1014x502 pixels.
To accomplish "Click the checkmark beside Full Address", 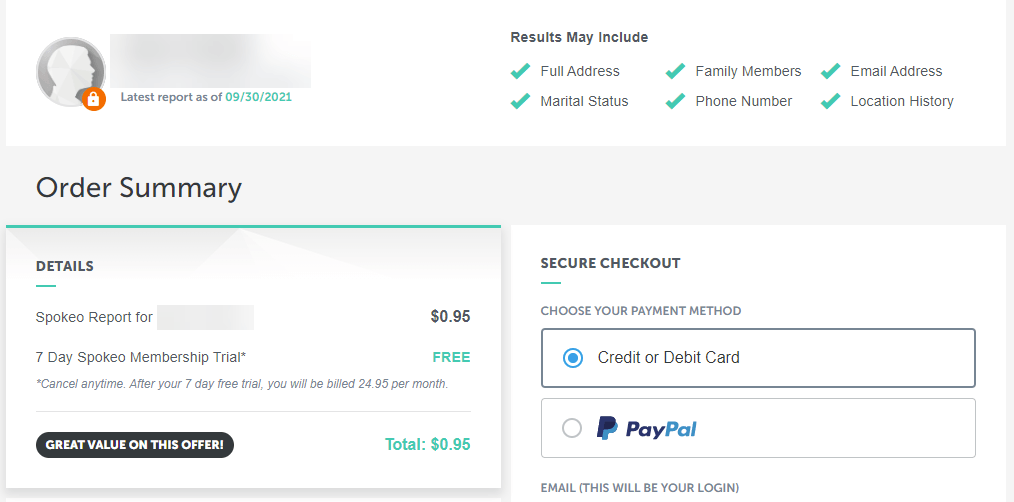I will tap(520, 71).
